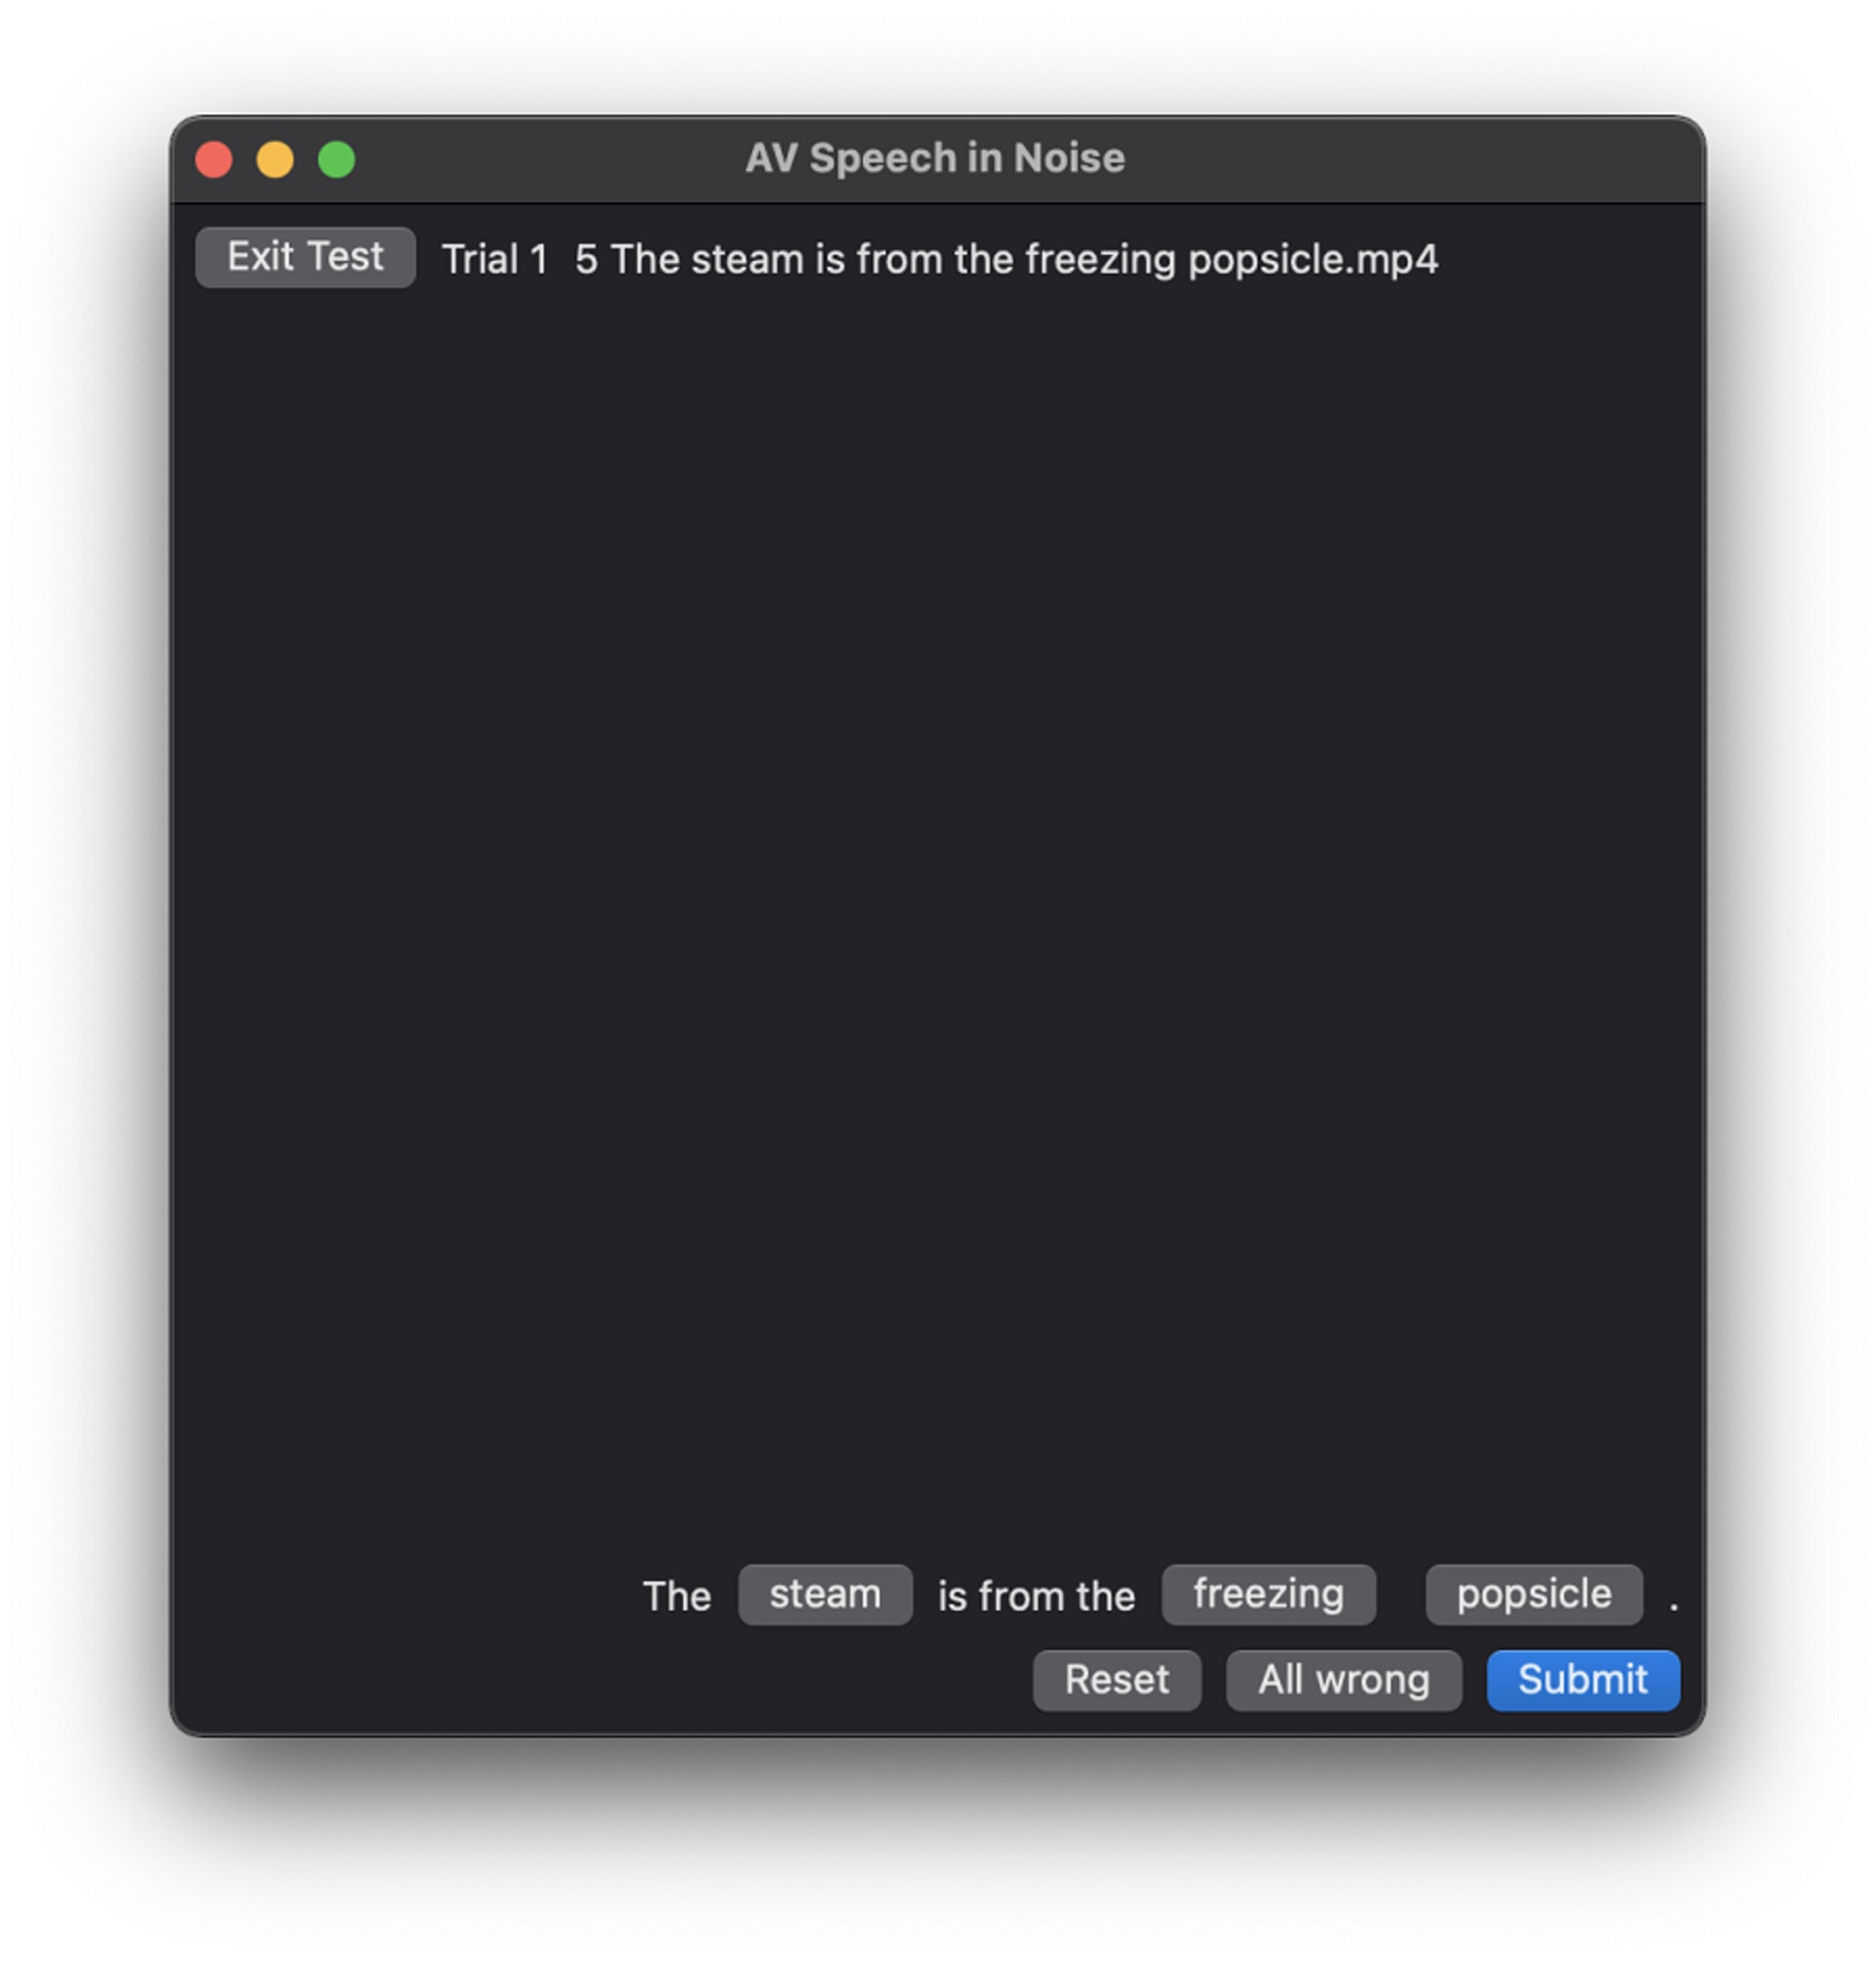Zoom window with the green button
Viewport: 1876px width, 1961px height.
(x=336, y=159)
